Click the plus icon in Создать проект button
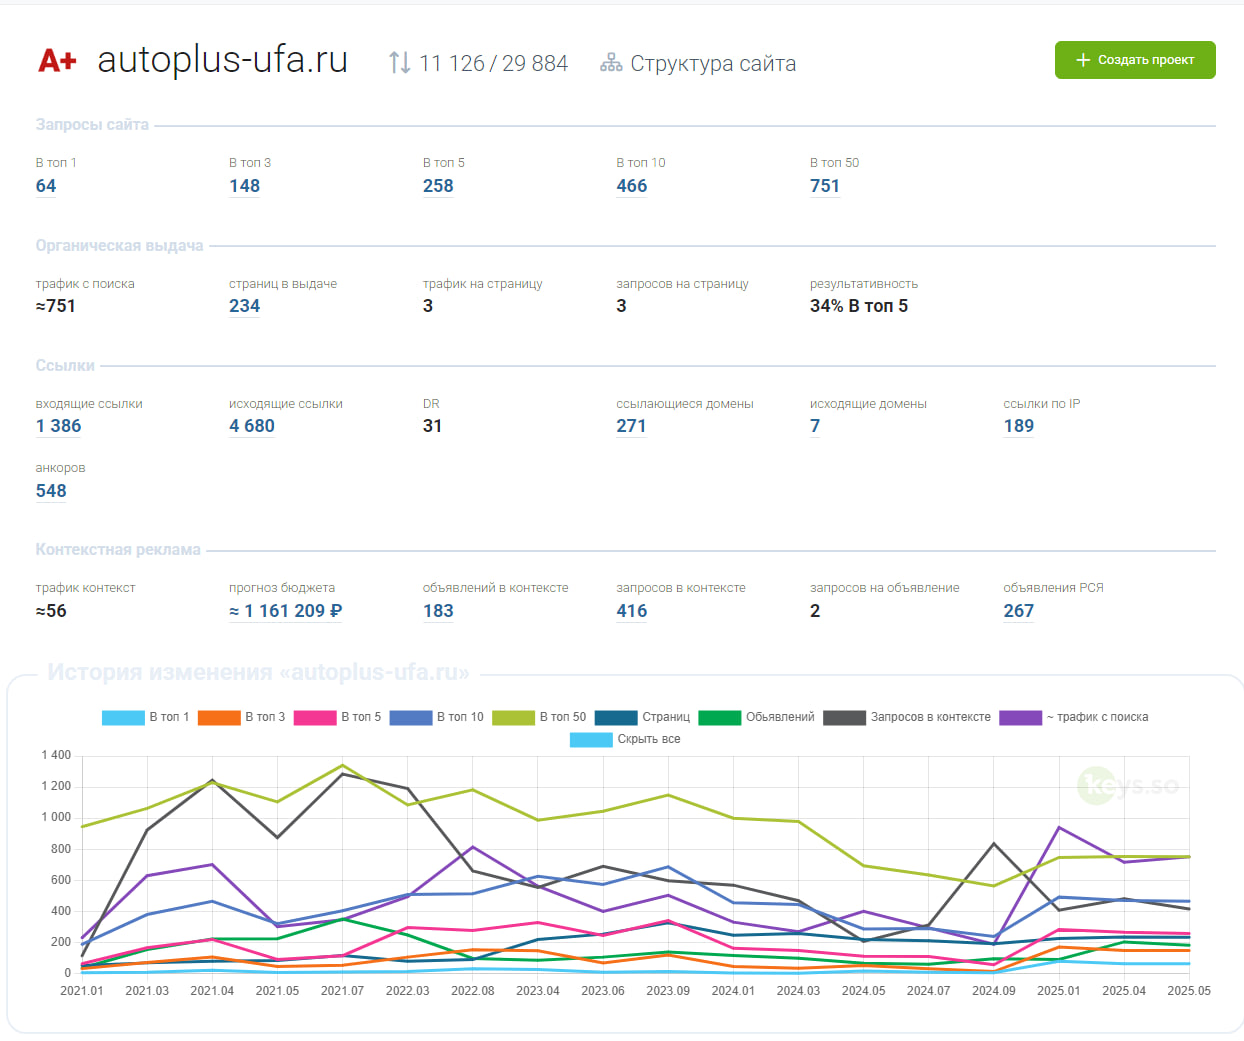Image resolution: width=1244 pixels, height=1041 pixels. click(x=1083, y=60)
